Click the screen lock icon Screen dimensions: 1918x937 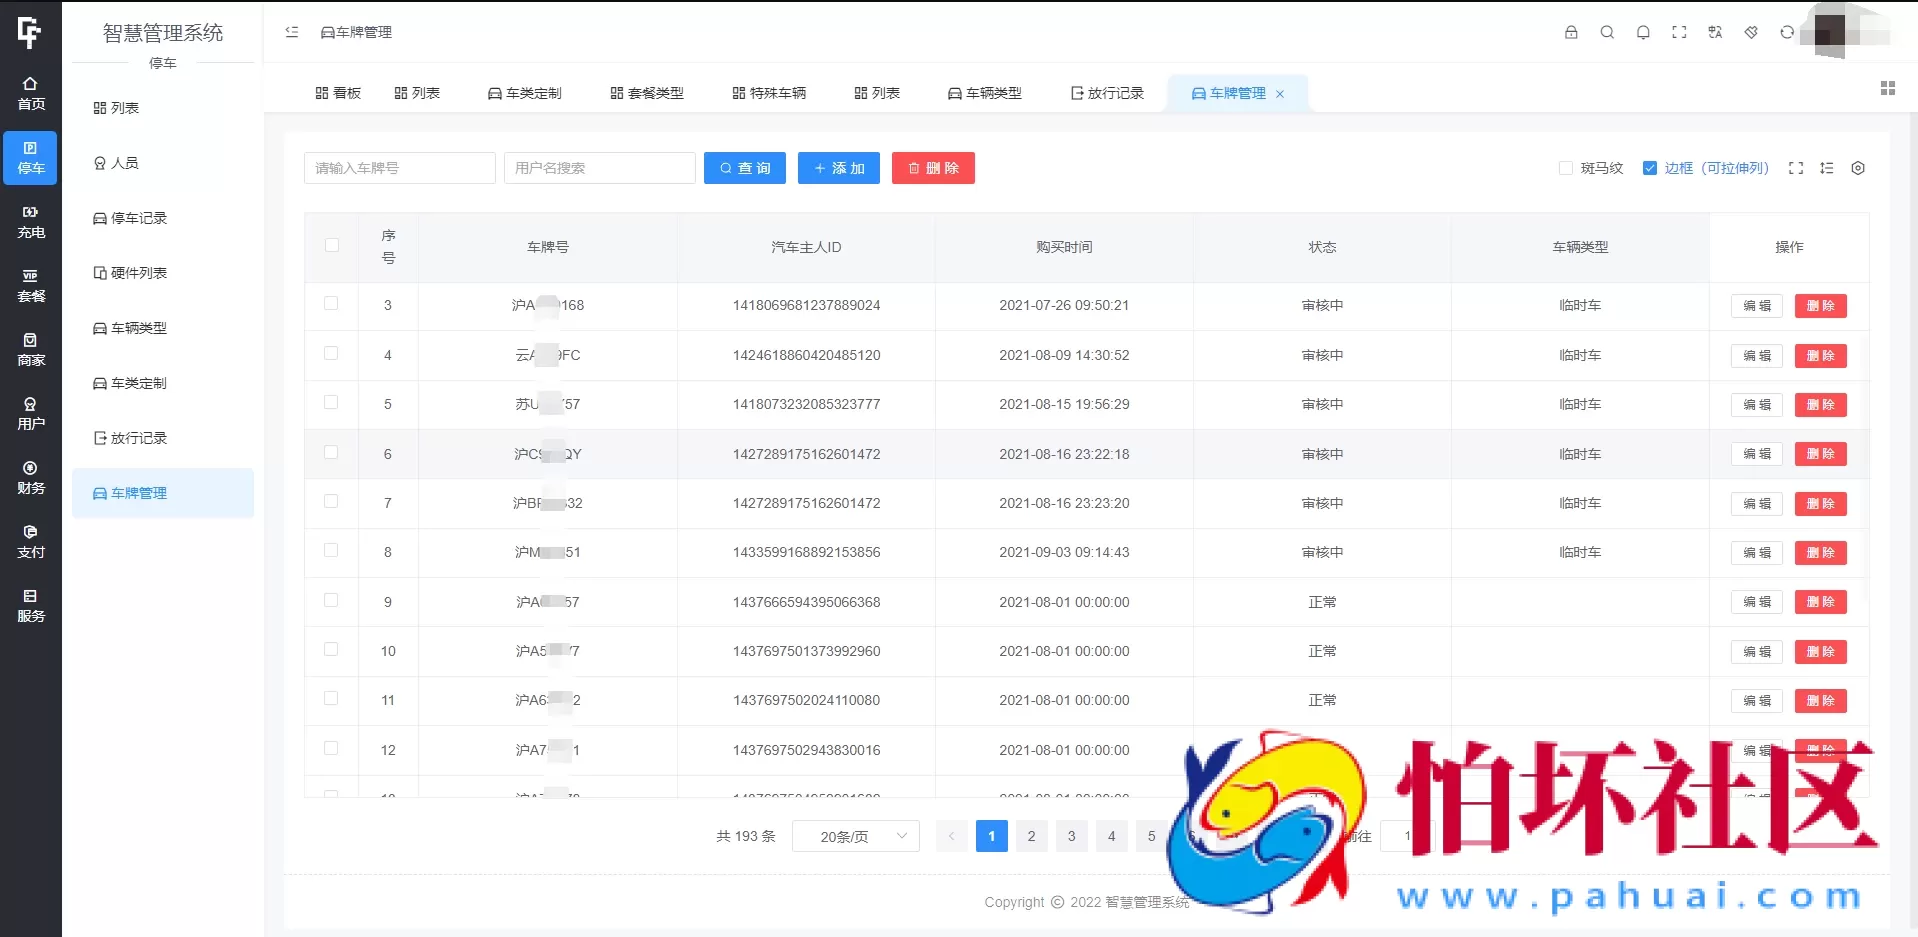pos(1571,32)
